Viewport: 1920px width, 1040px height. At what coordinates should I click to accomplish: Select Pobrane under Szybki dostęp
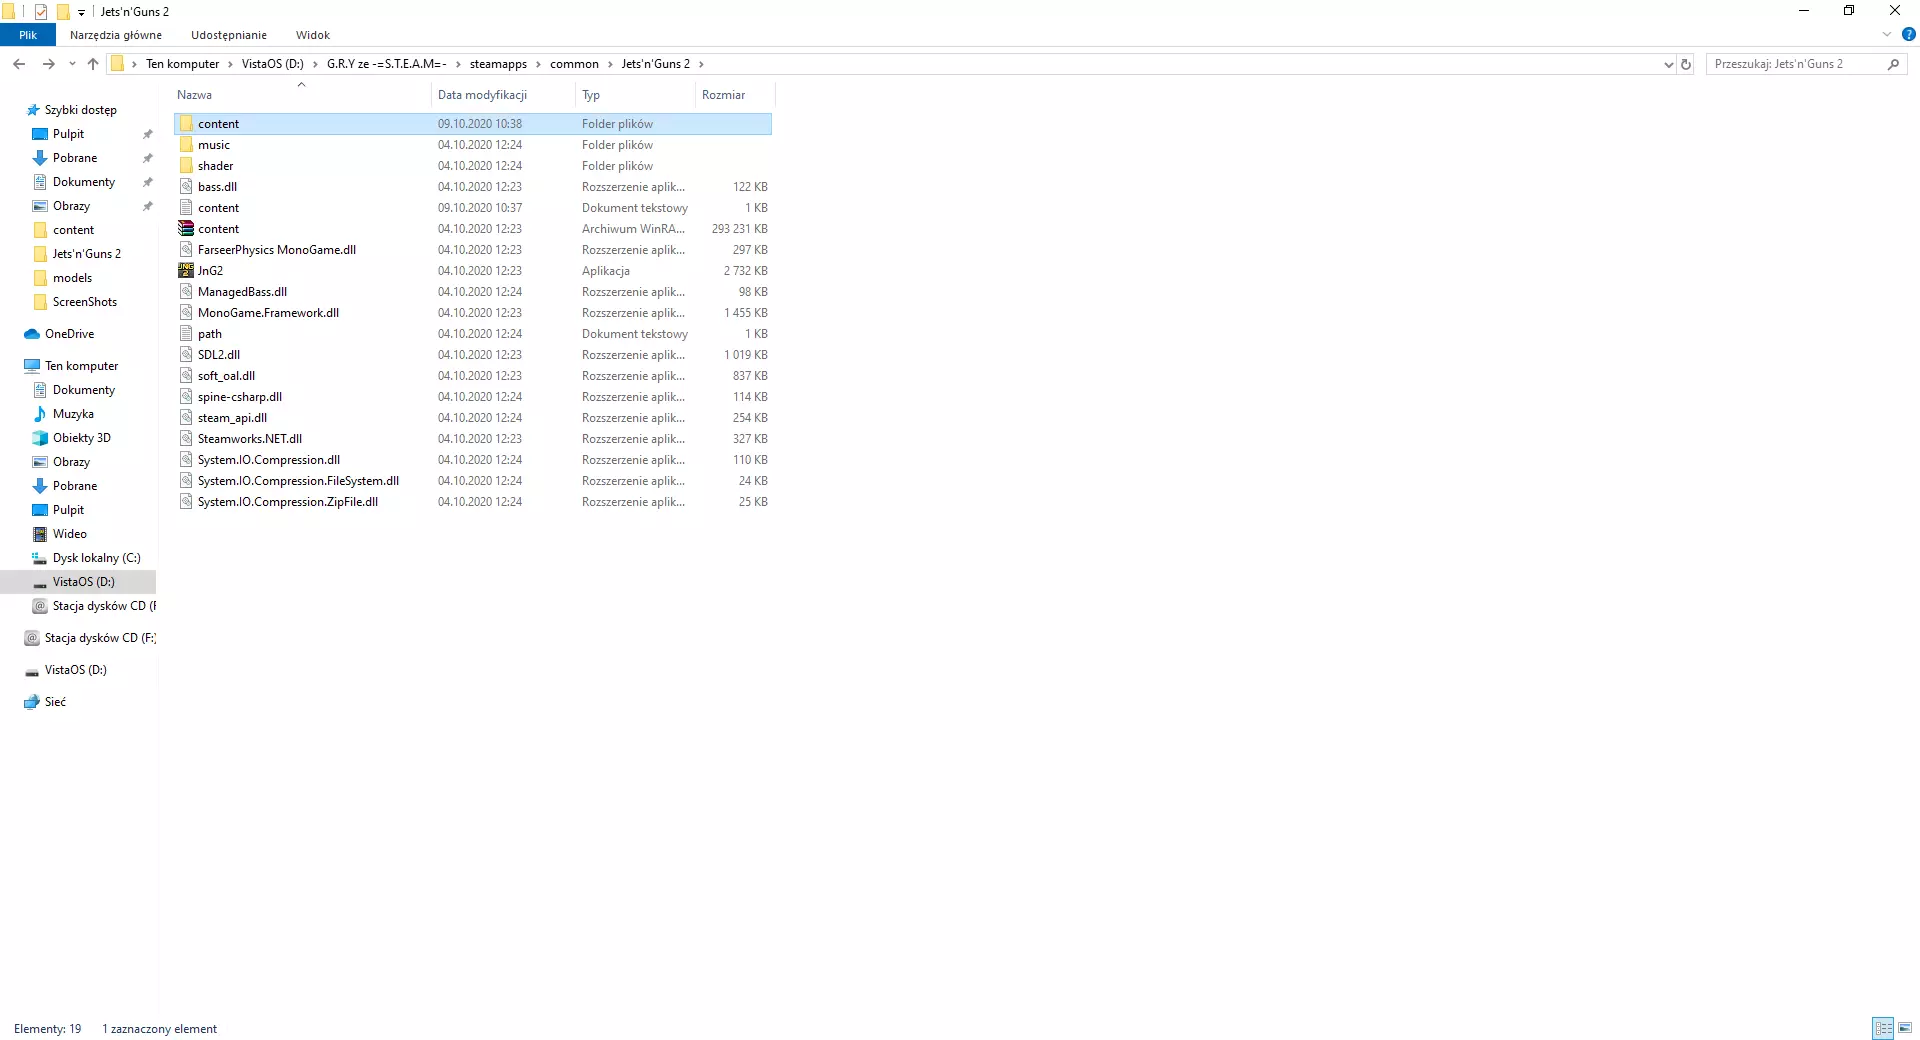point(75,158)
